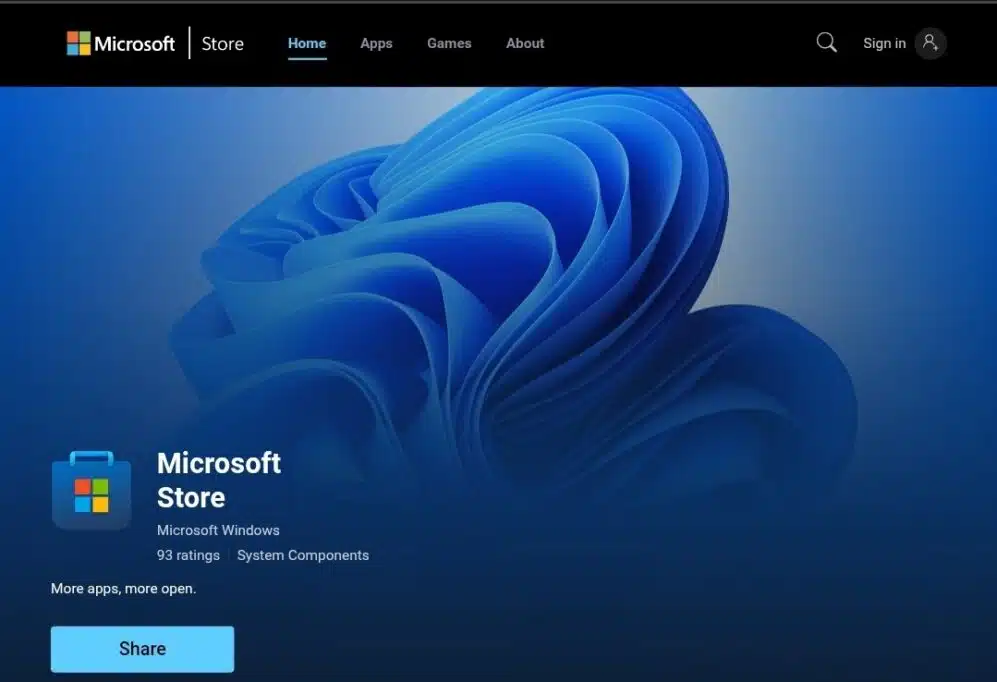The image size is (997, 682).
Task: View the 93 ratings
Action: (x=187, y=555)
